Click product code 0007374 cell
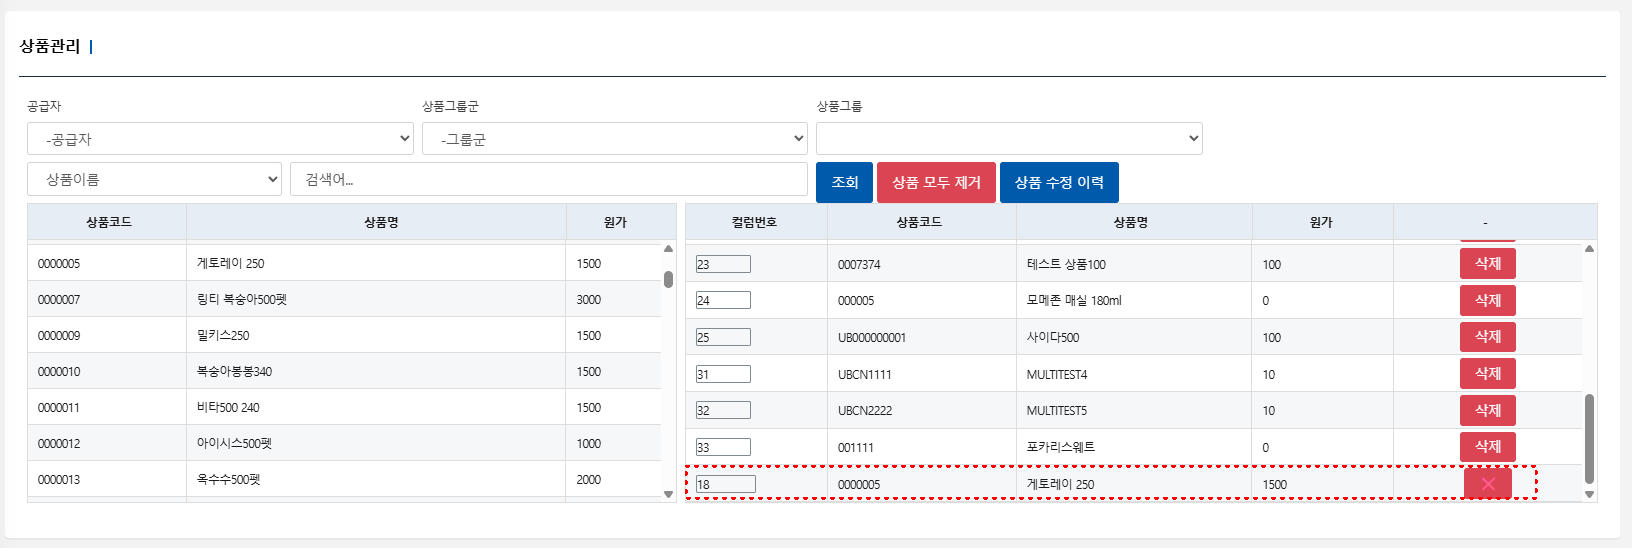Viewport: 1632px width, 548px height. 922,264
